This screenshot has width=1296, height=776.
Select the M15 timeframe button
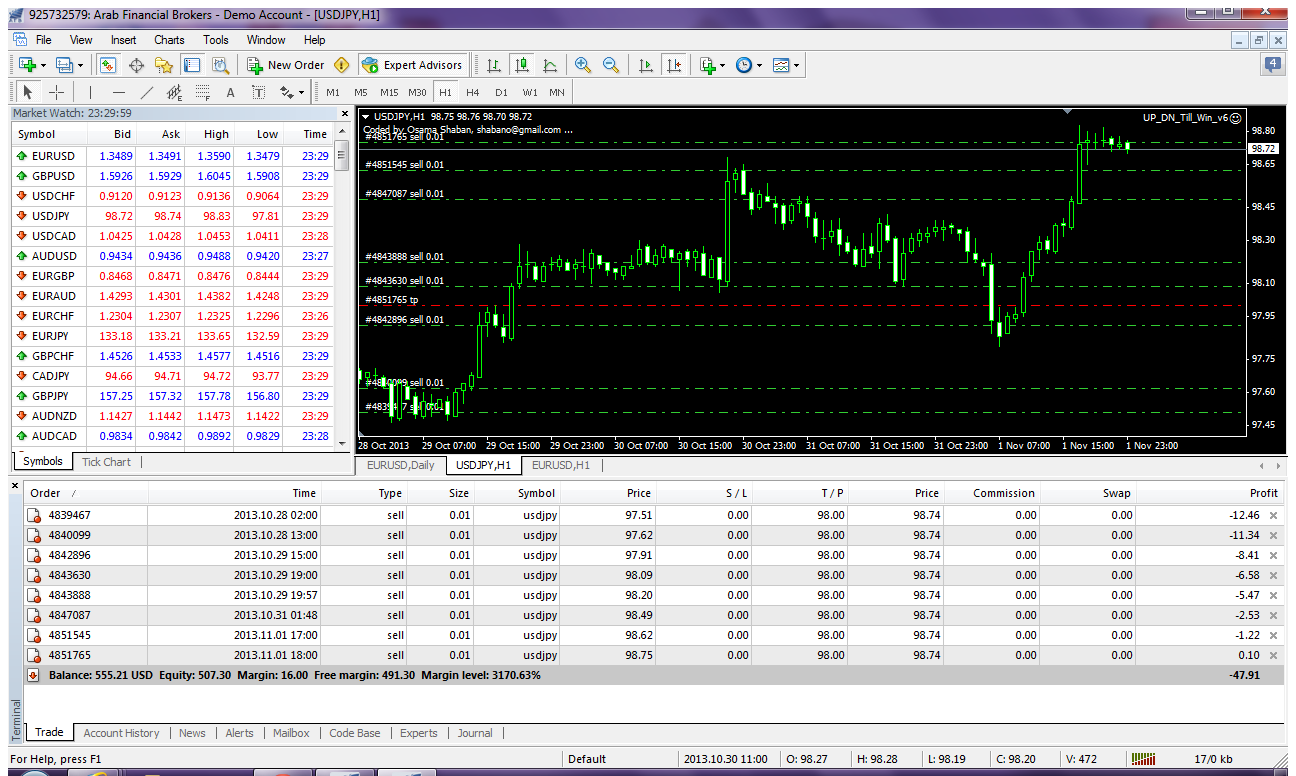pyautogui.click(x=389, y=92)
